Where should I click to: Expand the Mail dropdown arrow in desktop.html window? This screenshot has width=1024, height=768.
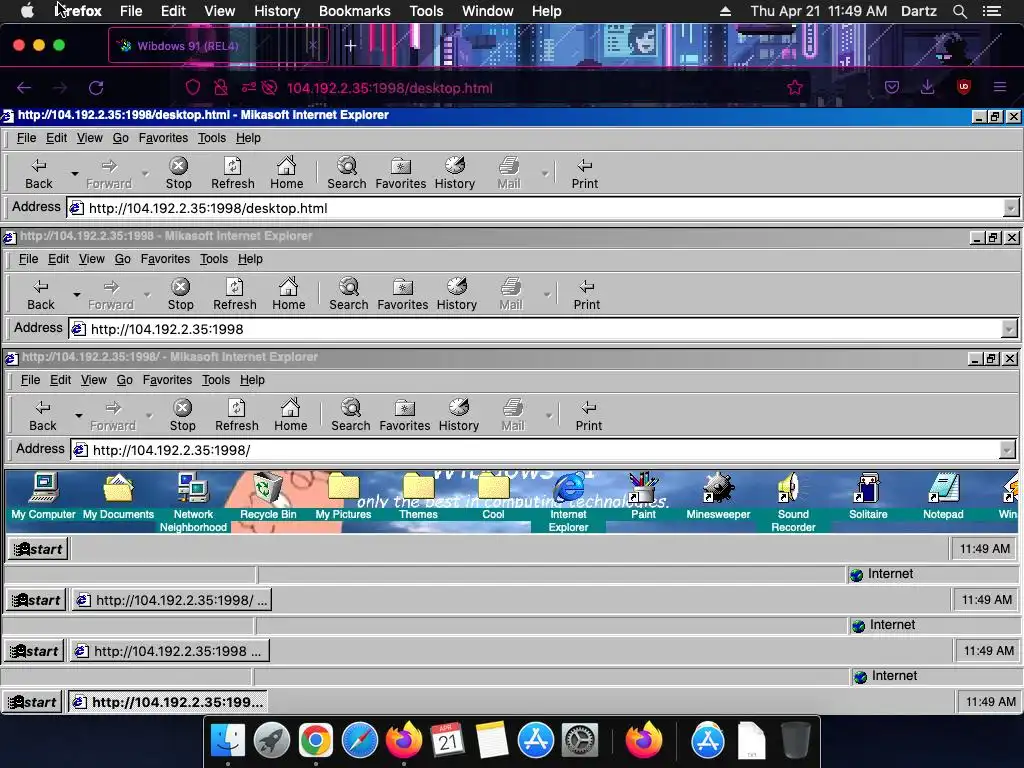coord(545,174)
